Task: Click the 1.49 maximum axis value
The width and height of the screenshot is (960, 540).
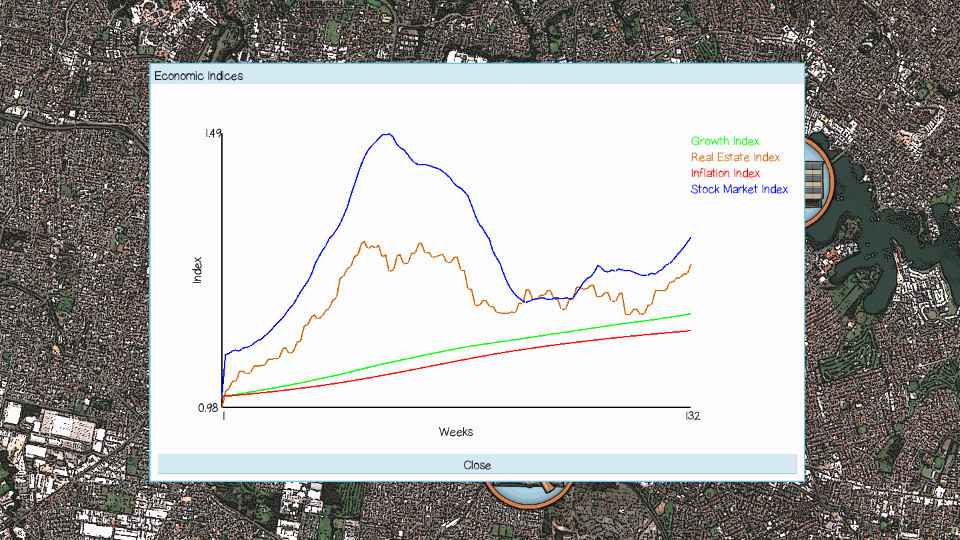Action: coord(212,133)
